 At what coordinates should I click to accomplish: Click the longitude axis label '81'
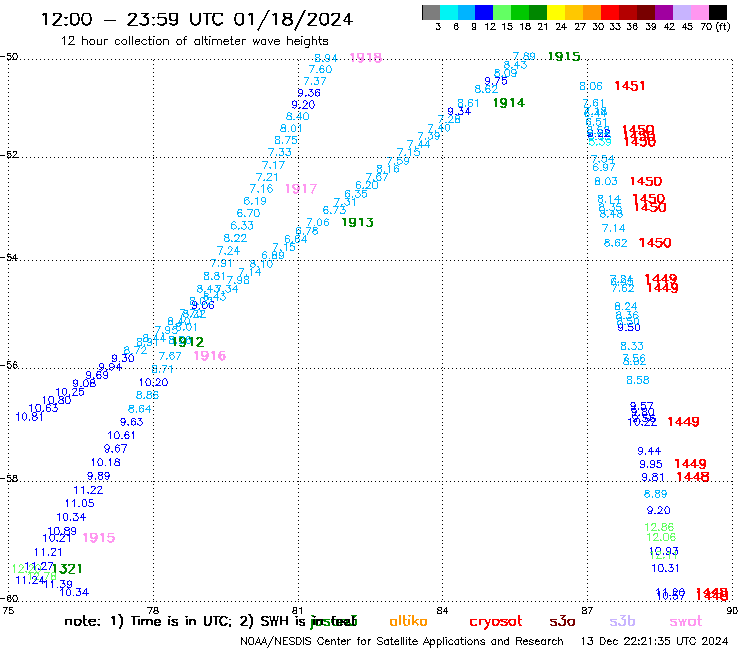(298, 610)
